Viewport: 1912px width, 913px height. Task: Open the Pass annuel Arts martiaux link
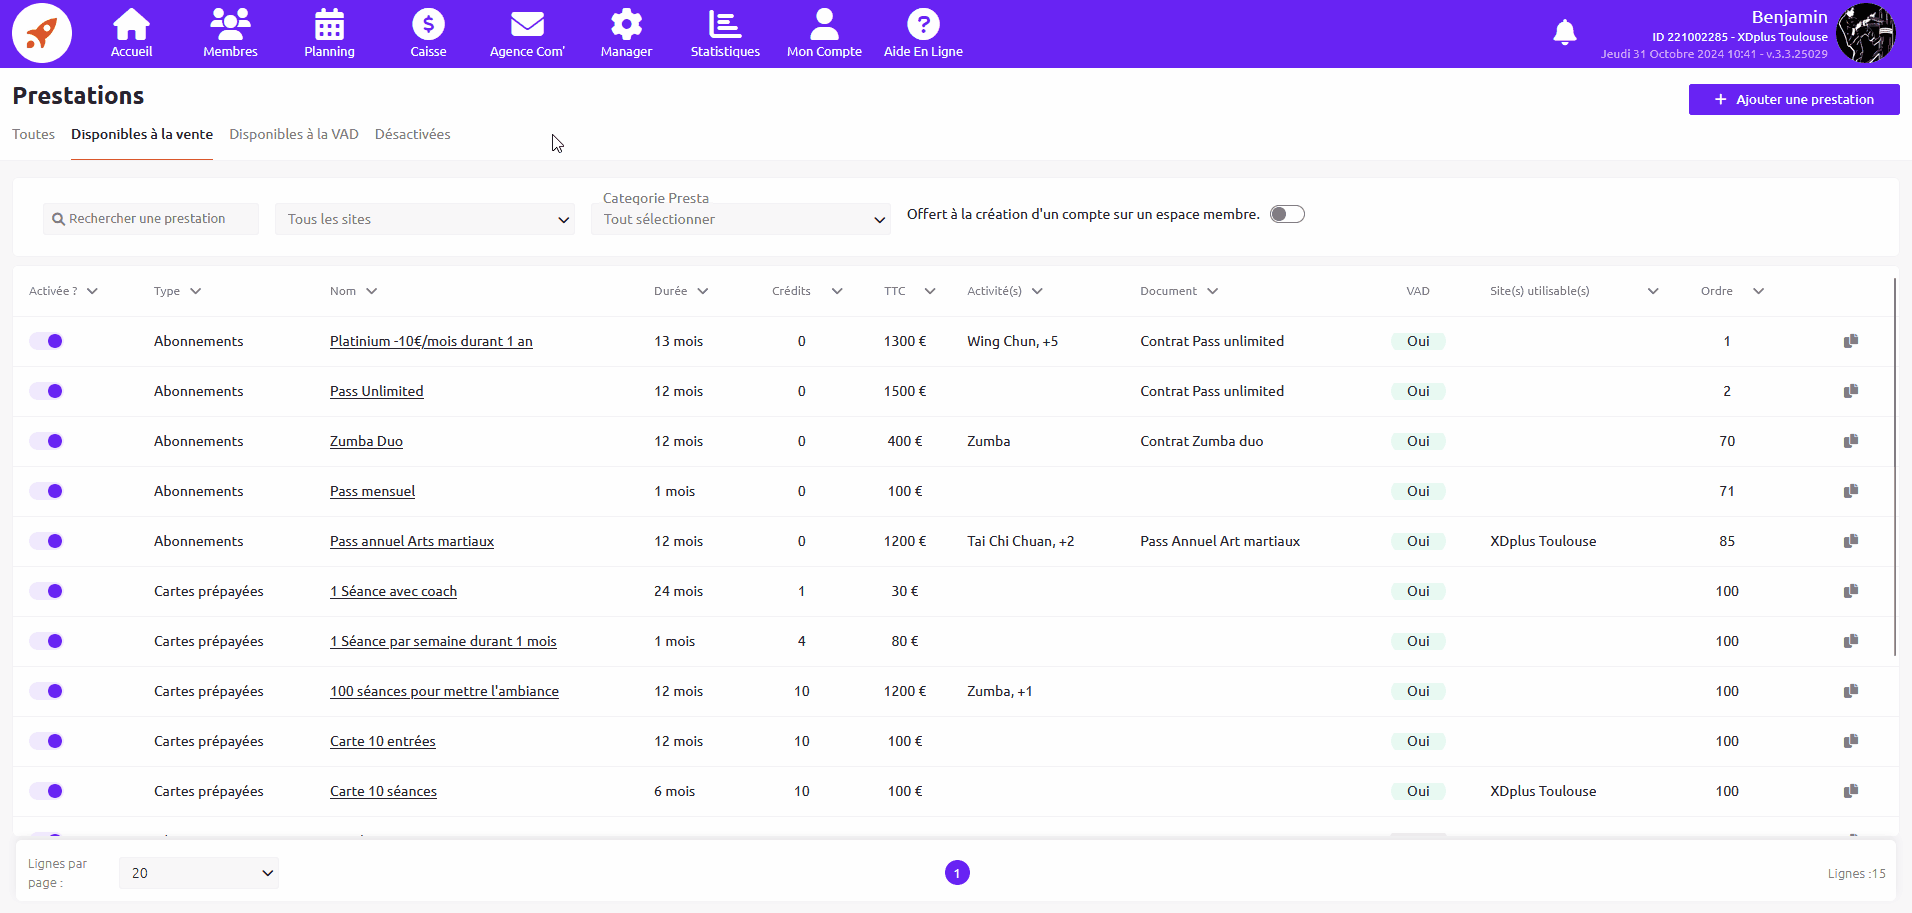tap(412, 541)
